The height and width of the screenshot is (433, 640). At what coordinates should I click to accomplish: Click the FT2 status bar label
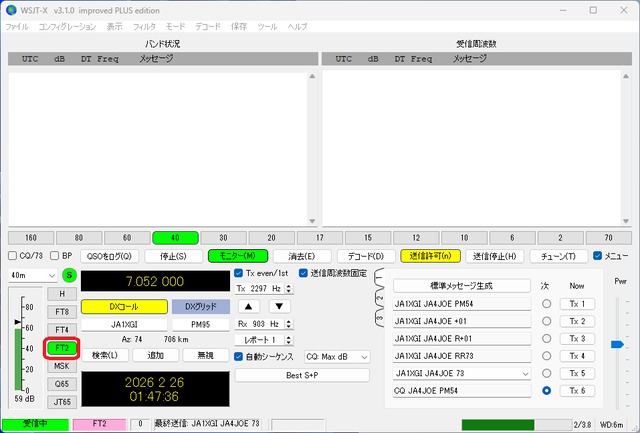coord(100,424)
